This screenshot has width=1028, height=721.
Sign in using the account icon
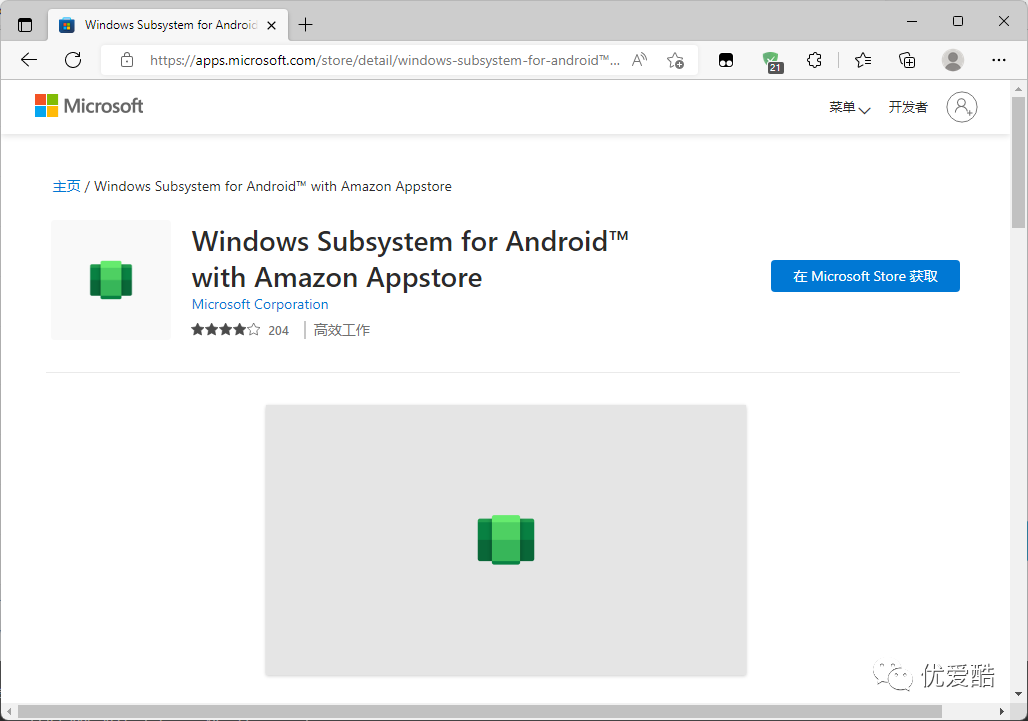[x=962, y=107]
